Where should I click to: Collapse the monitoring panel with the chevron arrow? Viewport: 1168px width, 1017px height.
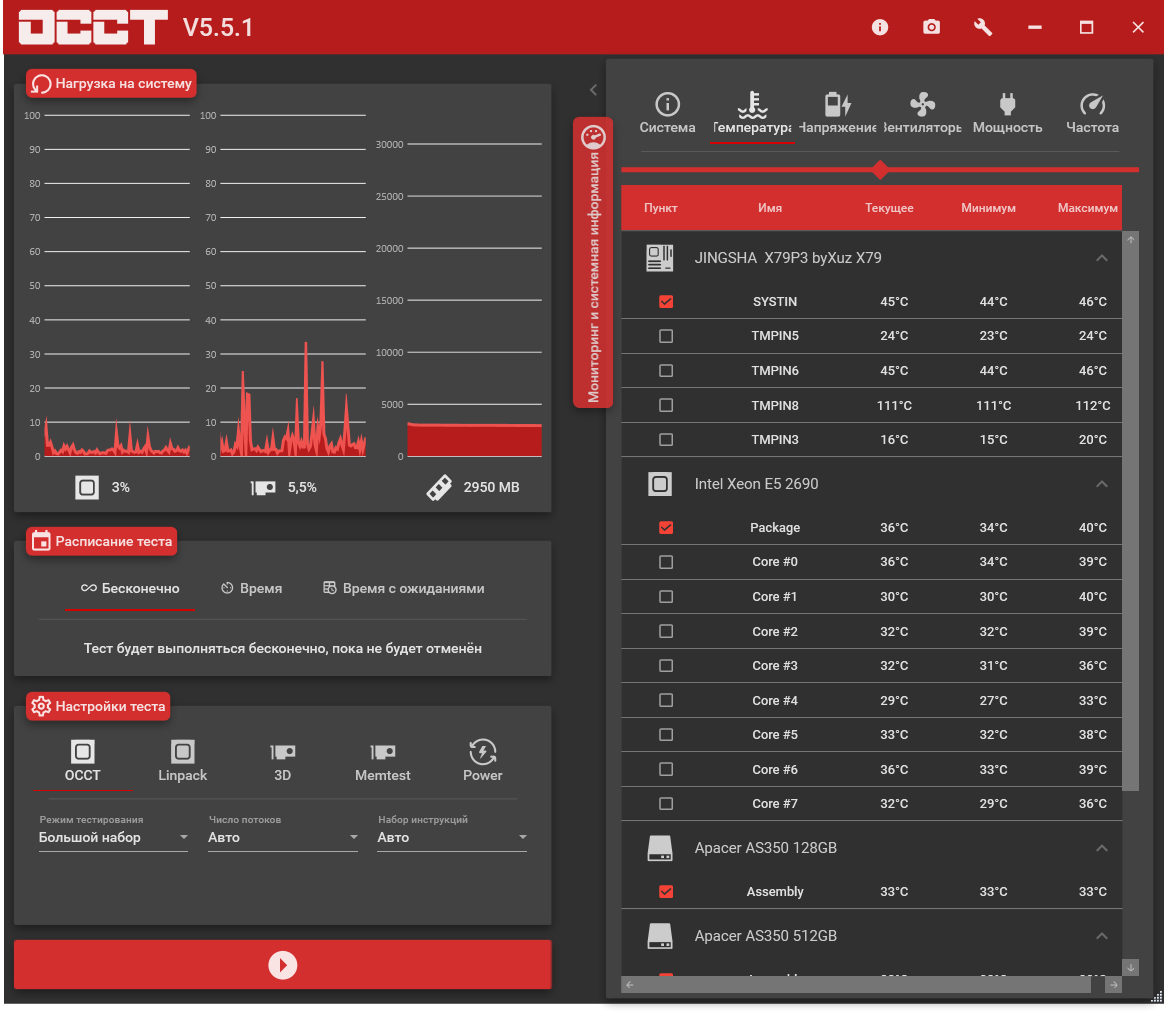coord(594,90)
